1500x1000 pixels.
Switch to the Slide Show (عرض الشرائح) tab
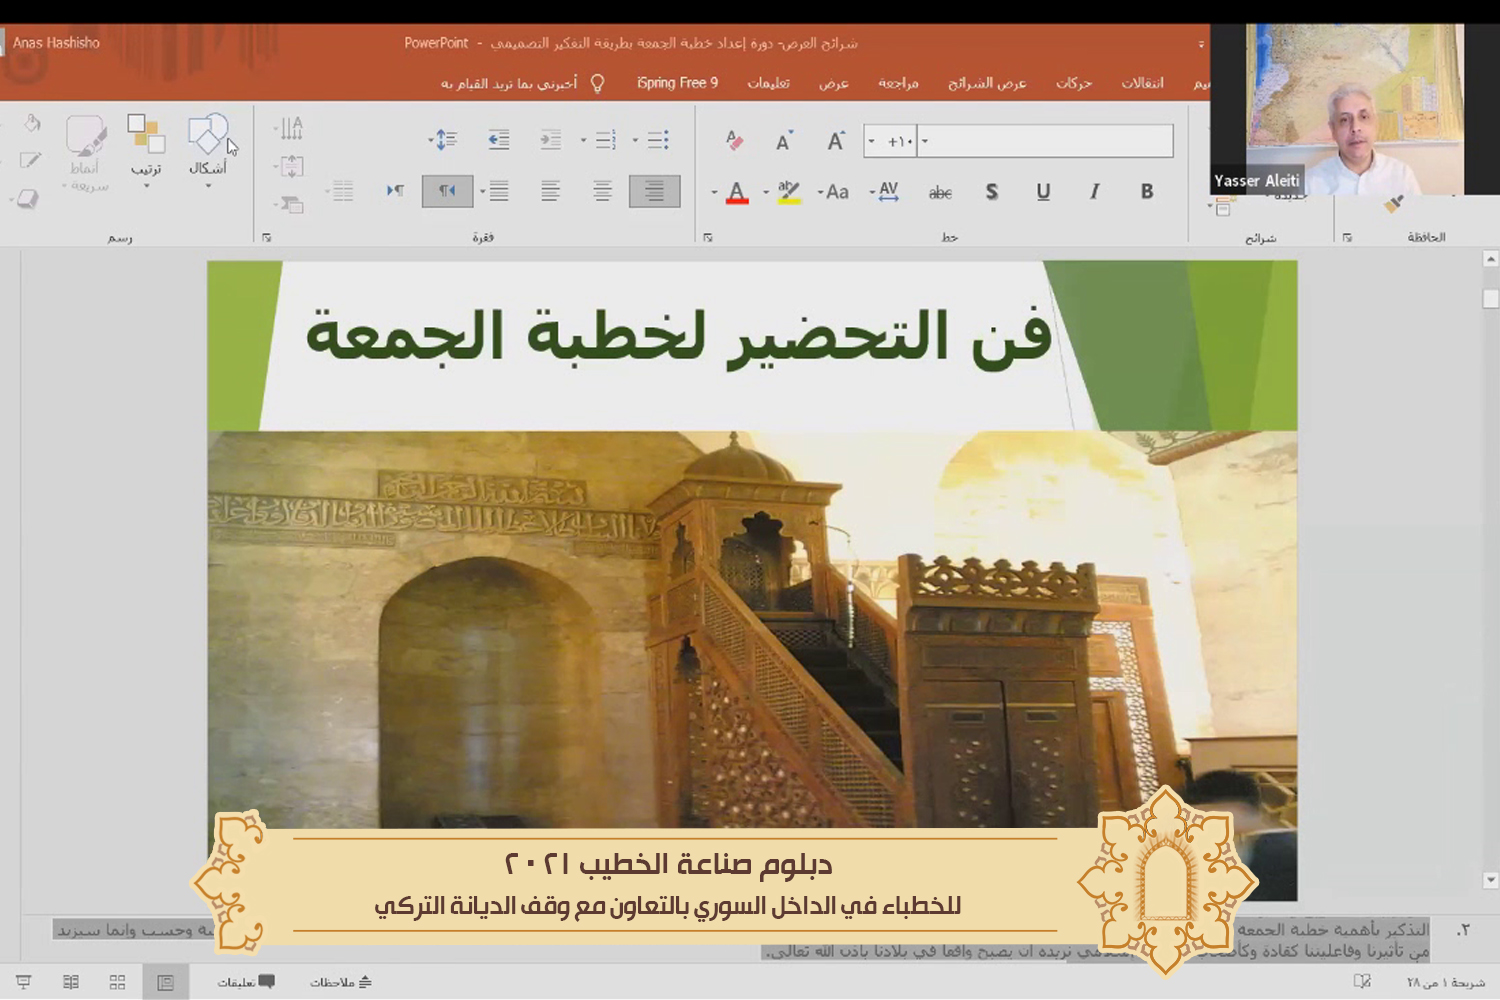(x=987, y=83)
